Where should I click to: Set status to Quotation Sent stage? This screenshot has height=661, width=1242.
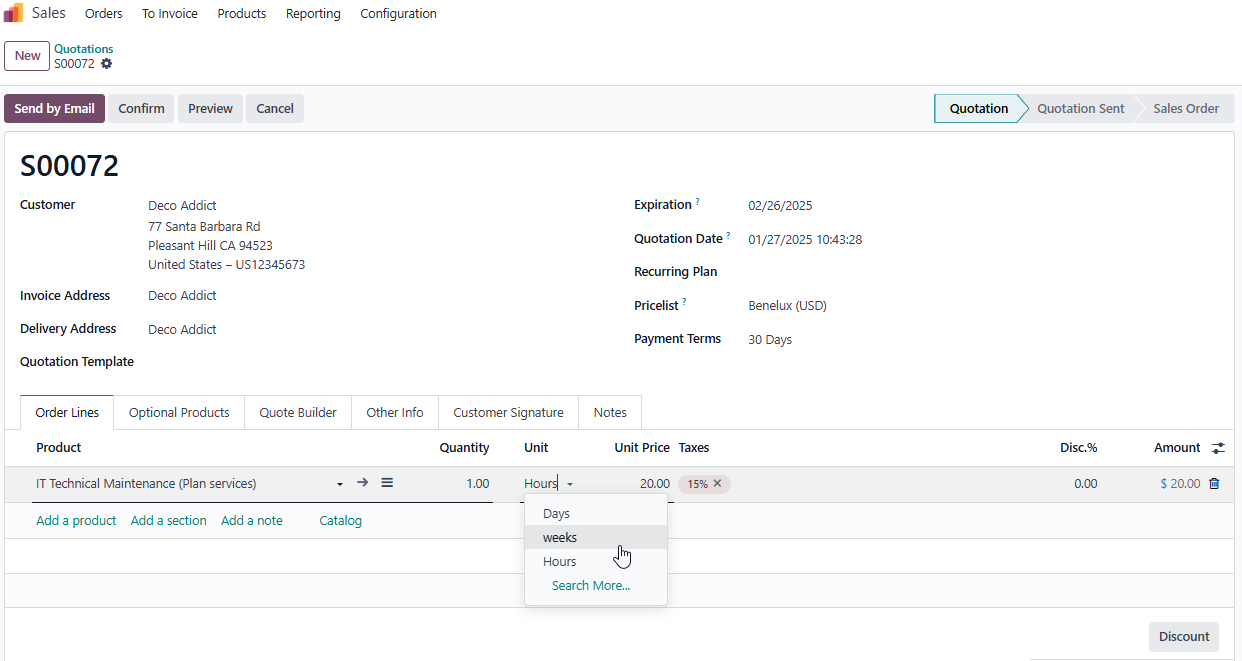coord(1080,109)
